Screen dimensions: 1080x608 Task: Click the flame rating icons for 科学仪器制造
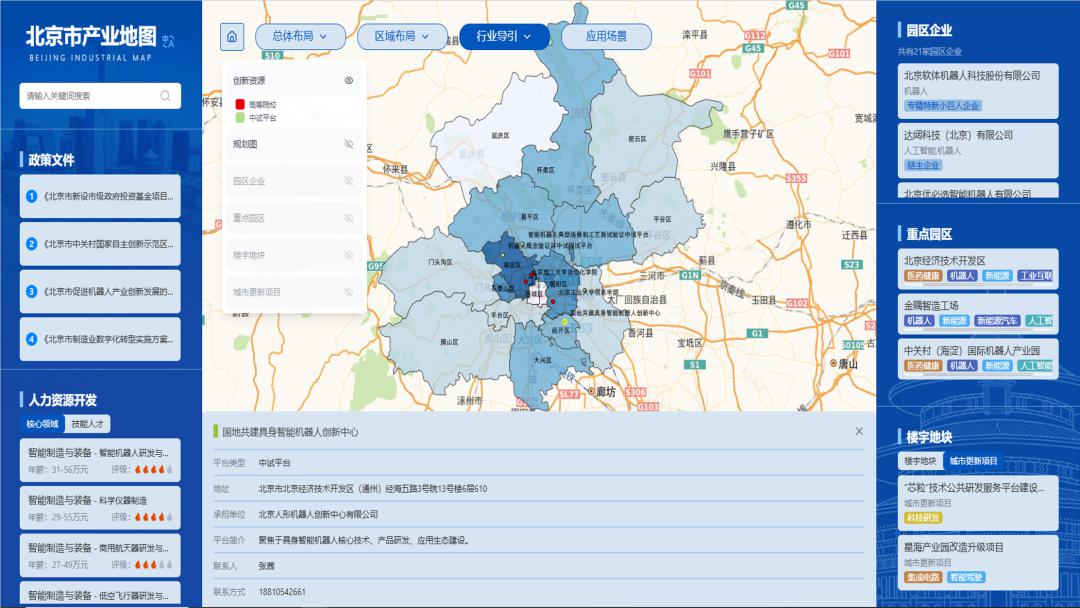(153, 518)
